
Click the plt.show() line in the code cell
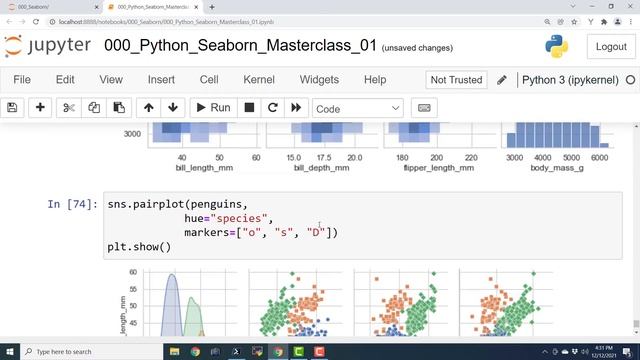(139, 247)
